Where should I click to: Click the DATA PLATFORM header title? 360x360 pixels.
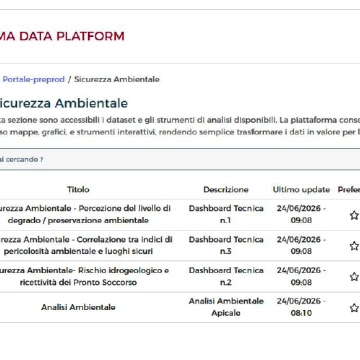pos(62,36)
